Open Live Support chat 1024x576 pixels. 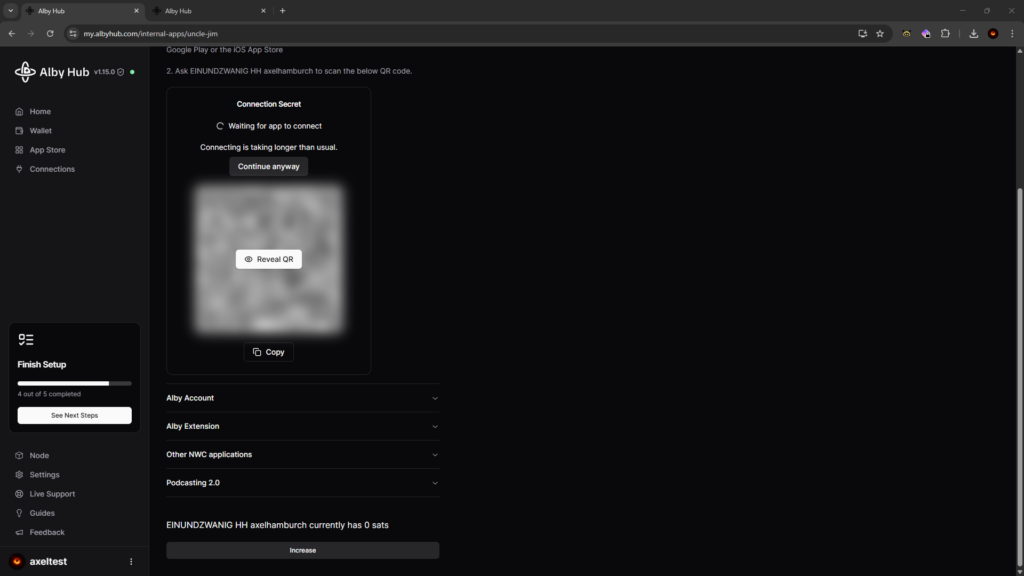[x=52, y=494]
